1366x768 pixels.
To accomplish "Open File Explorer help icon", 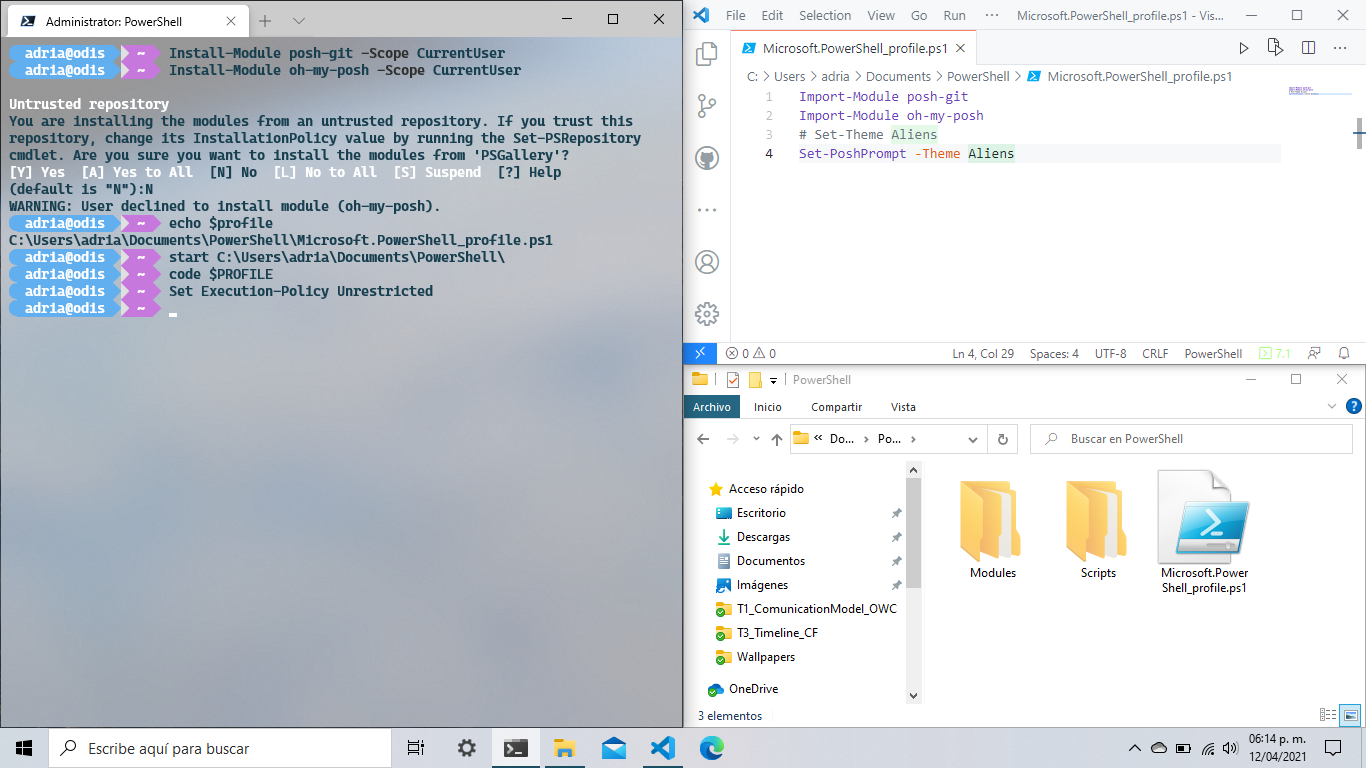I will pos(1354,406).
